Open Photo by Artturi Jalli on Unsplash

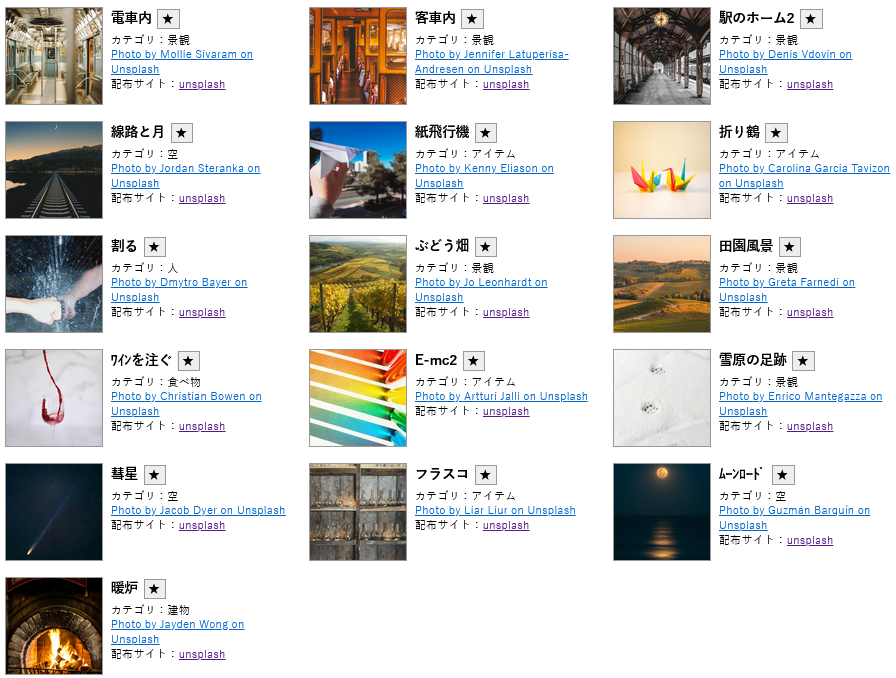tap(501, 397)
